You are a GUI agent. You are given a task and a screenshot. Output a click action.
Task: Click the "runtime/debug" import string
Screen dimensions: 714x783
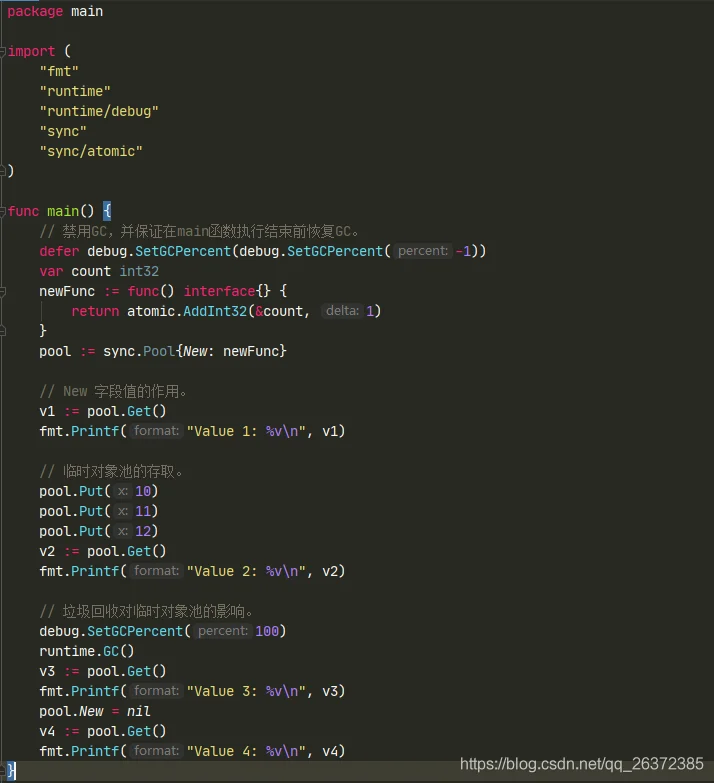tap(99, 111)
